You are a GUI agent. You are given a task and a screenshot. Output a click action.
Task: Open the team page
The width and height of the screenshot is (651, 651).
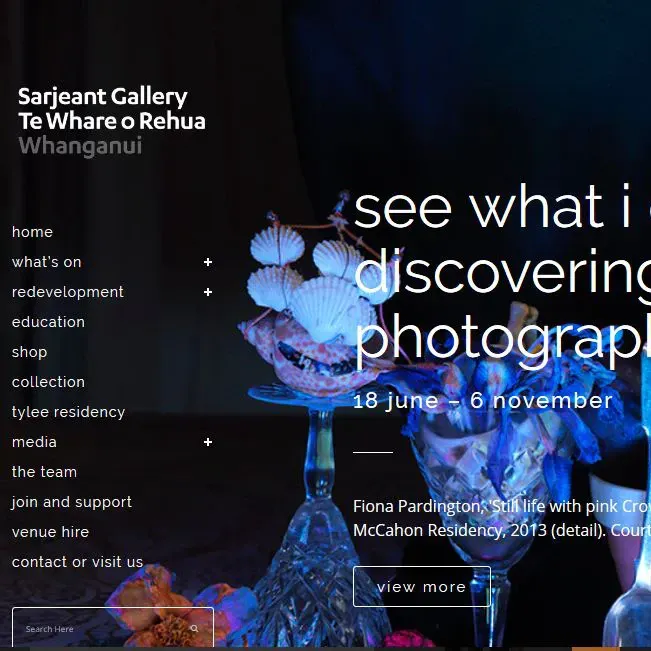44,472
